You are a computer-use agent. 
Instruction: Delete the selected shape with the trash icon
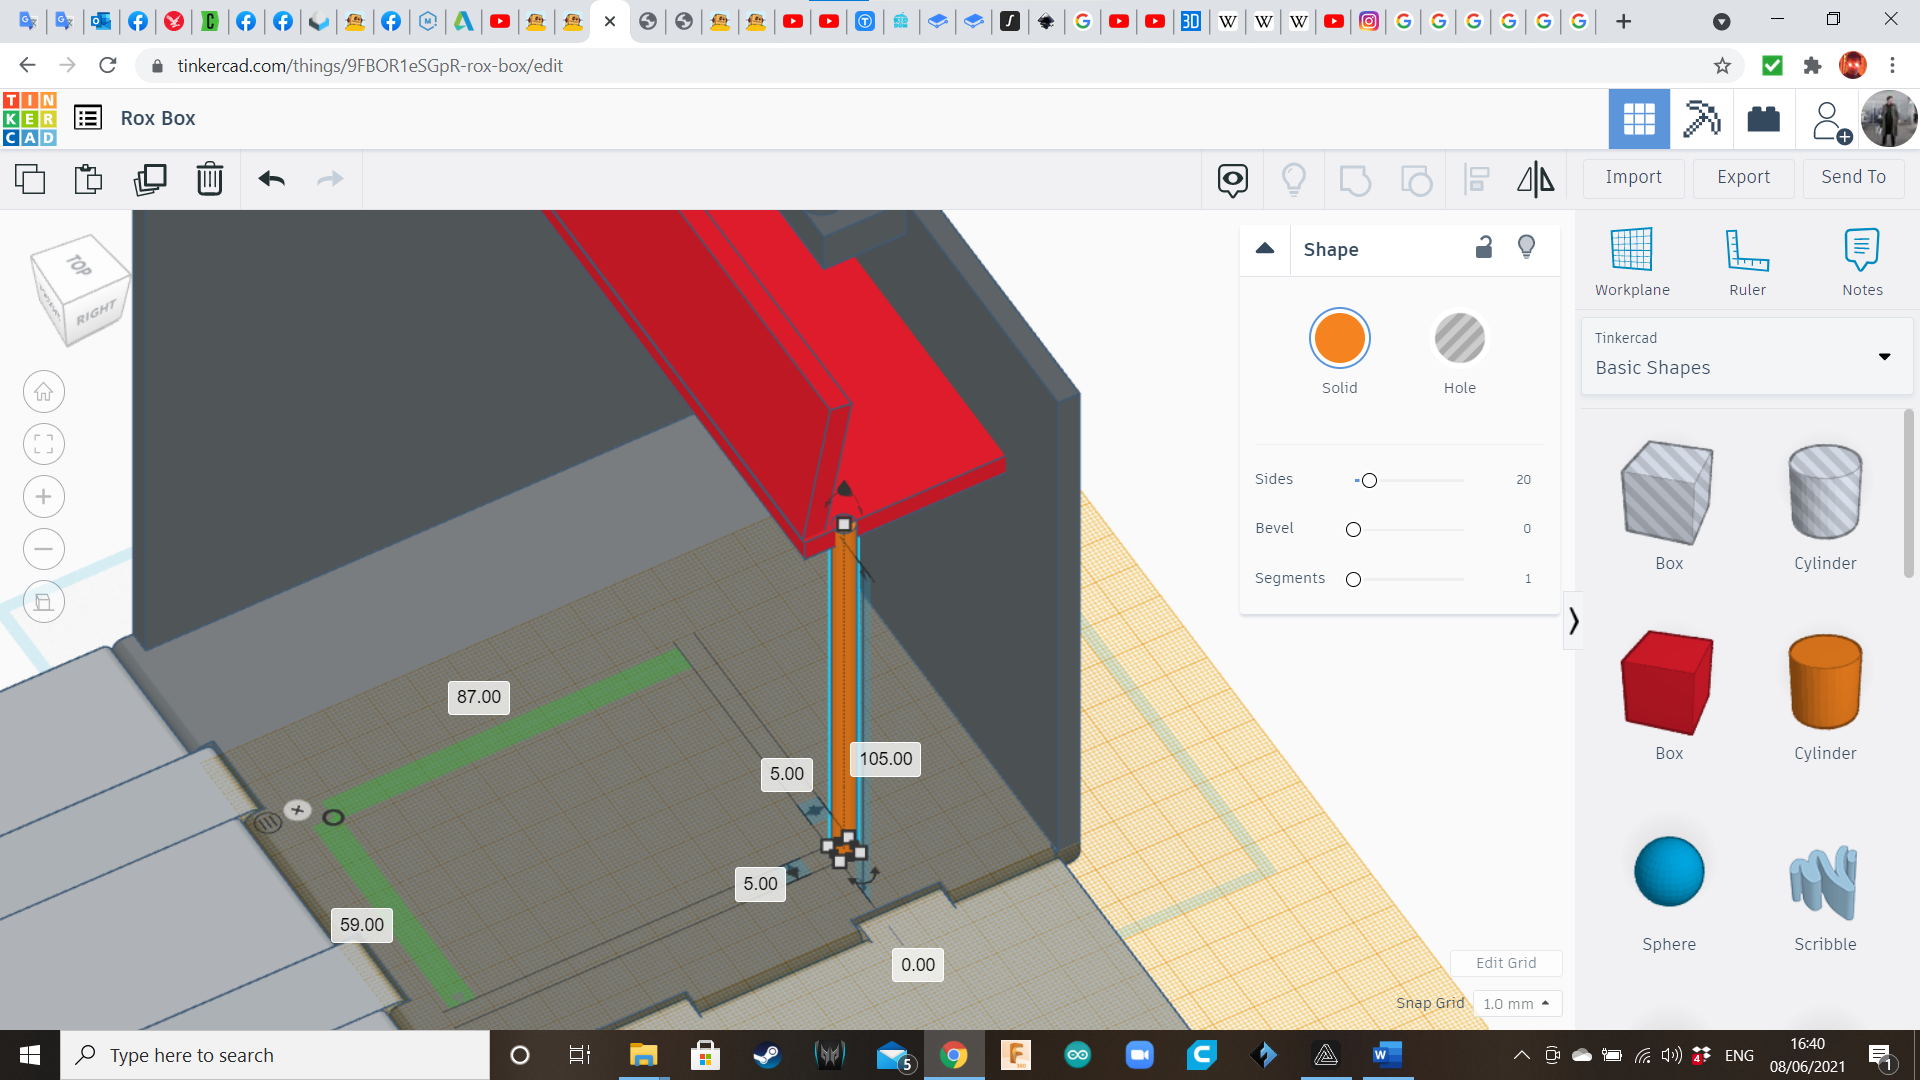(210, 180)
